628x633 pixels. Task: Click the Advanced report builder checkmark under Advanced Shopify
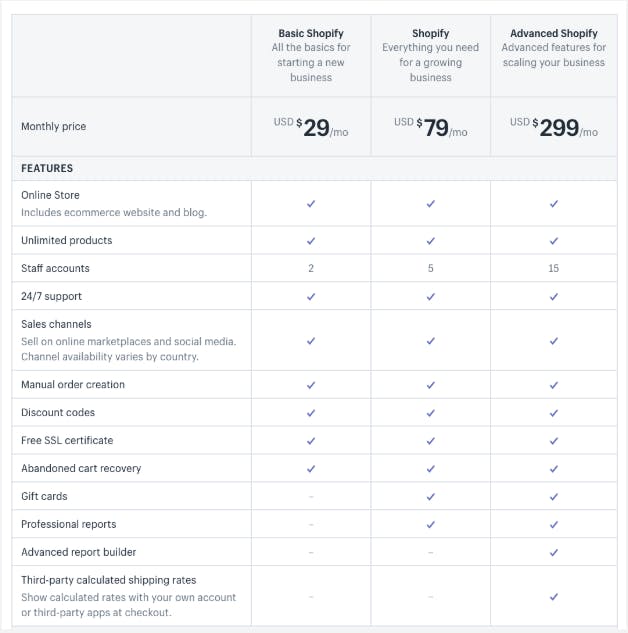pos(553,552)
